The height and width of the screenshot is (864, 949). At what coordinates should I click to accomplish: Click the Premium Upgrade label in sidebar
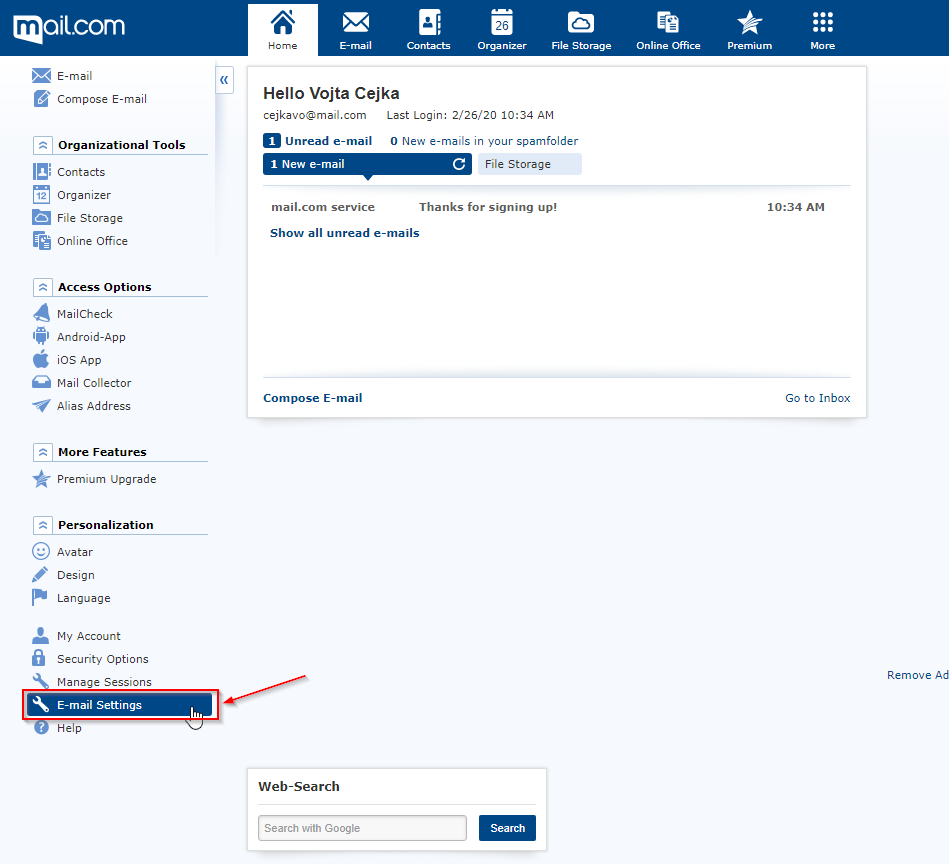click(107, 479)
